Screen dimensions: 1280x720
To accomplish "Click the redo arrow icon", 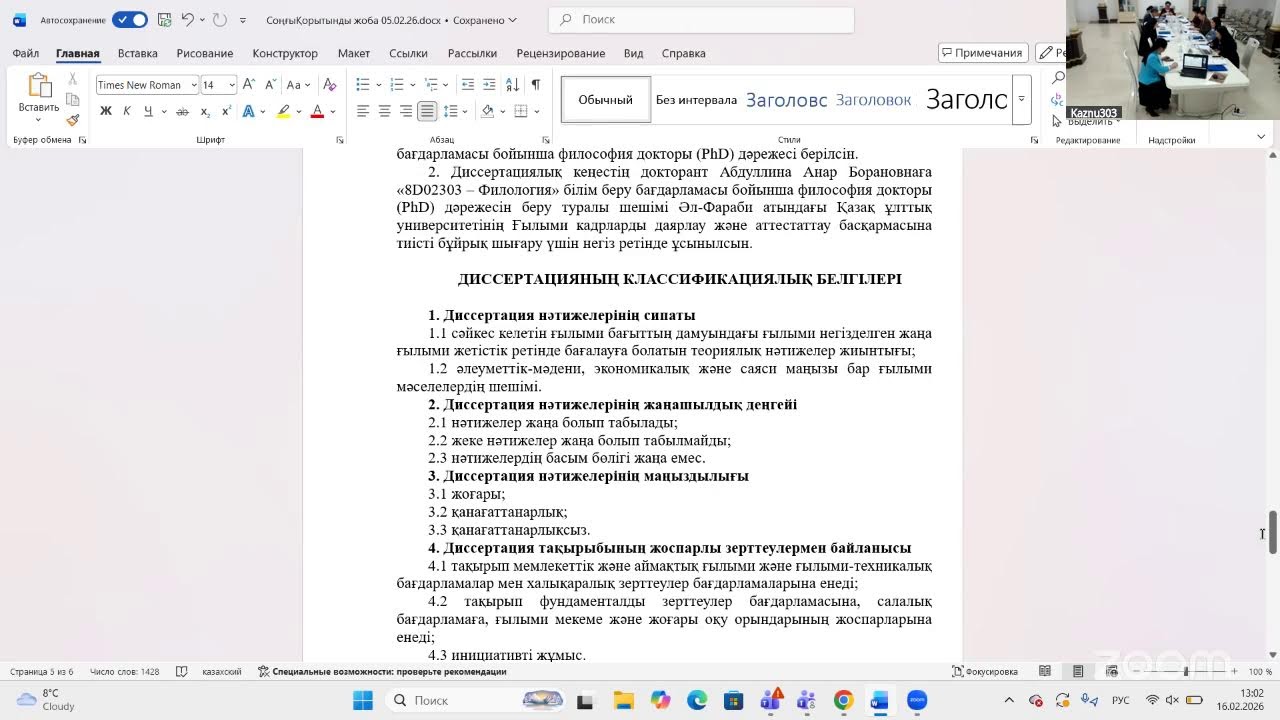I will (219, 20).
